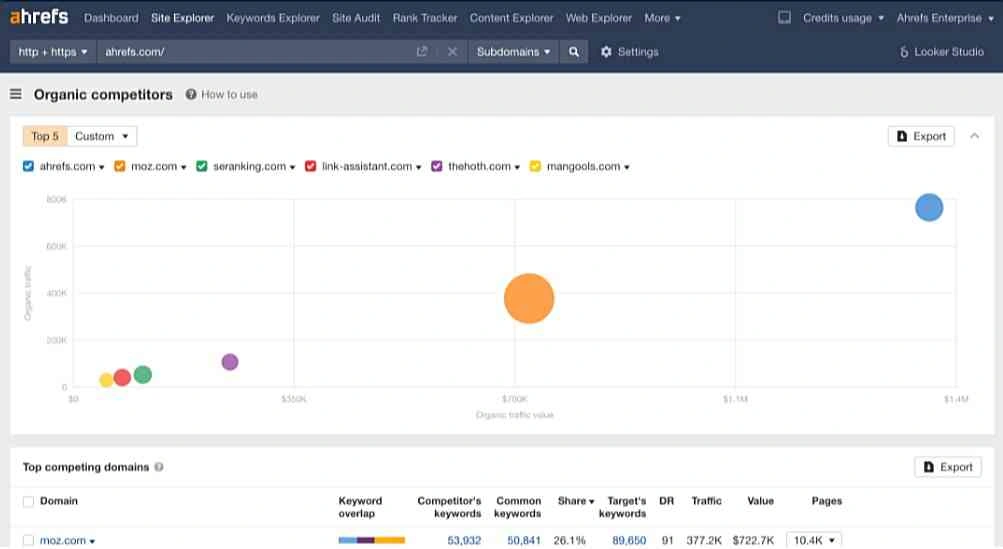Uncheck the moz.com legend checkbox
Screen dimensions: 1003x549
coord(120,166)
